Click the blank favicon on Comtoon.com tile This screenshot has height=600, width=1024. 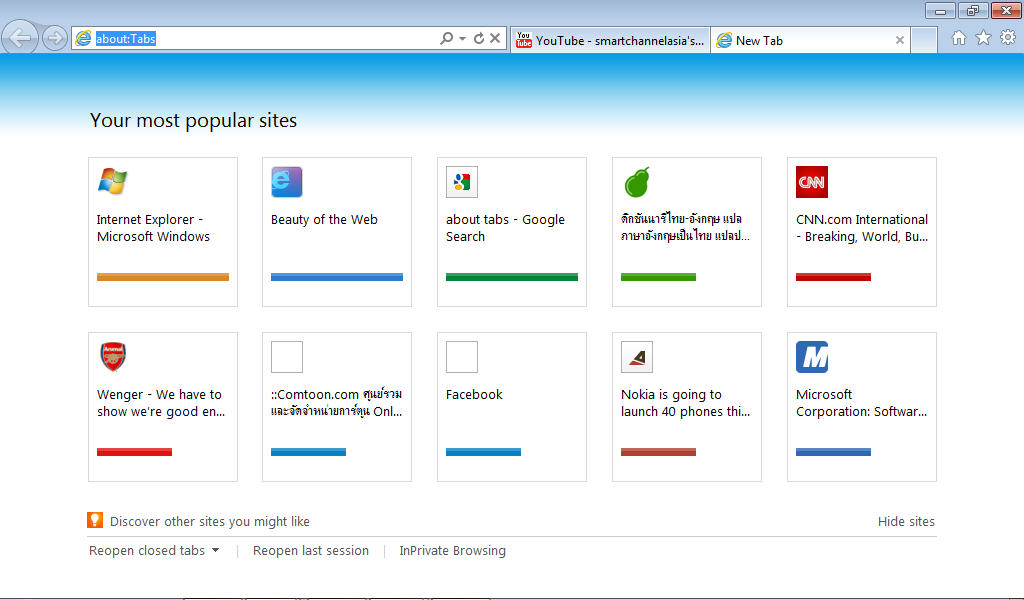tap(287, 356)
